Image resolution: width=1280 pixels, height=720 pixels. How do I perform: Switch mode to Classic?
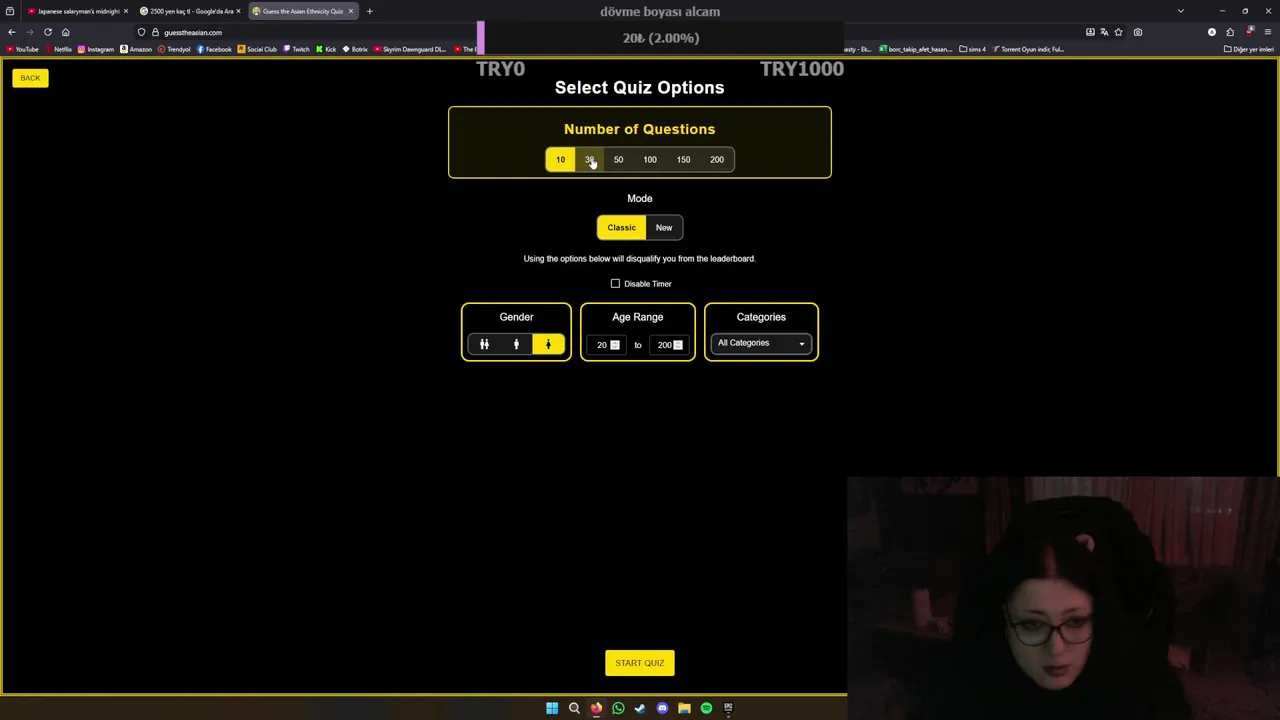pyautogui.click(x=621, y=228)
